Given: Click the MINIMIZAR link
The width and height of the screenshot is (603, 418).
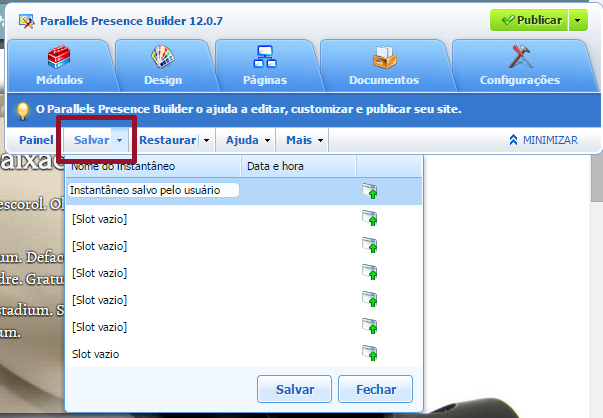Looking at the screenshot, I should click(543, 140).
